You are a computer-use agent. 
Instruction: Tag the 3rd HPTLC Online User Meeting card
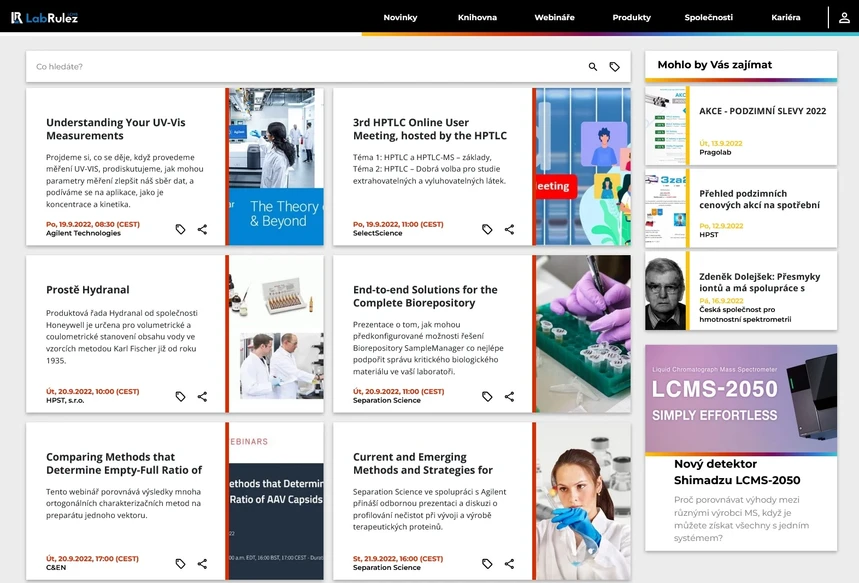[487, 229]
